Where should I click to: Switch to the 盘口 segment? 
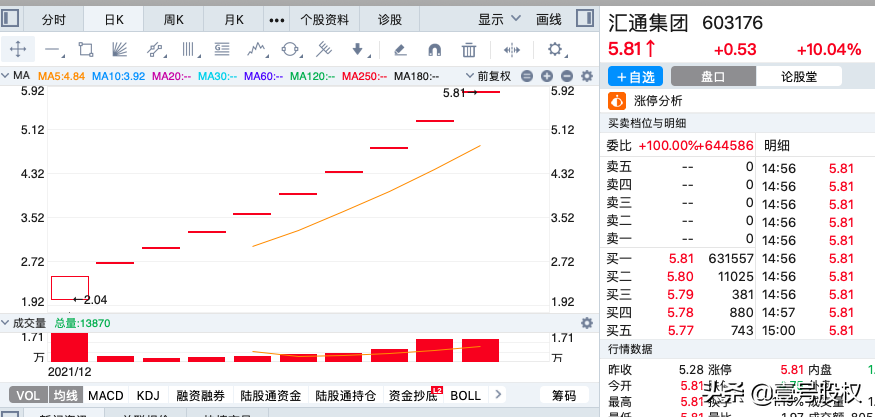pos(713,76)
